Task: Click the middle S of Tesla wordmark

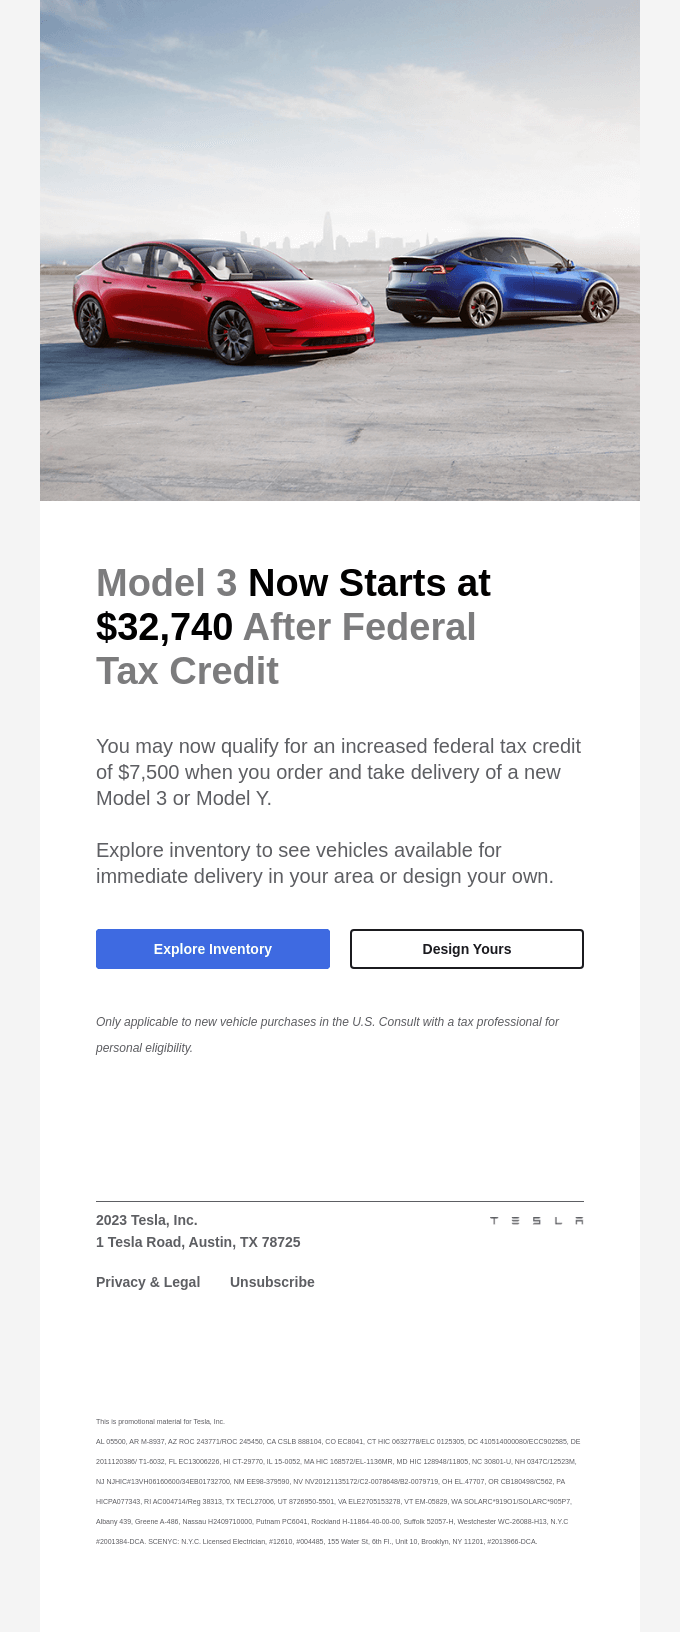Action: pos(536,1220)
